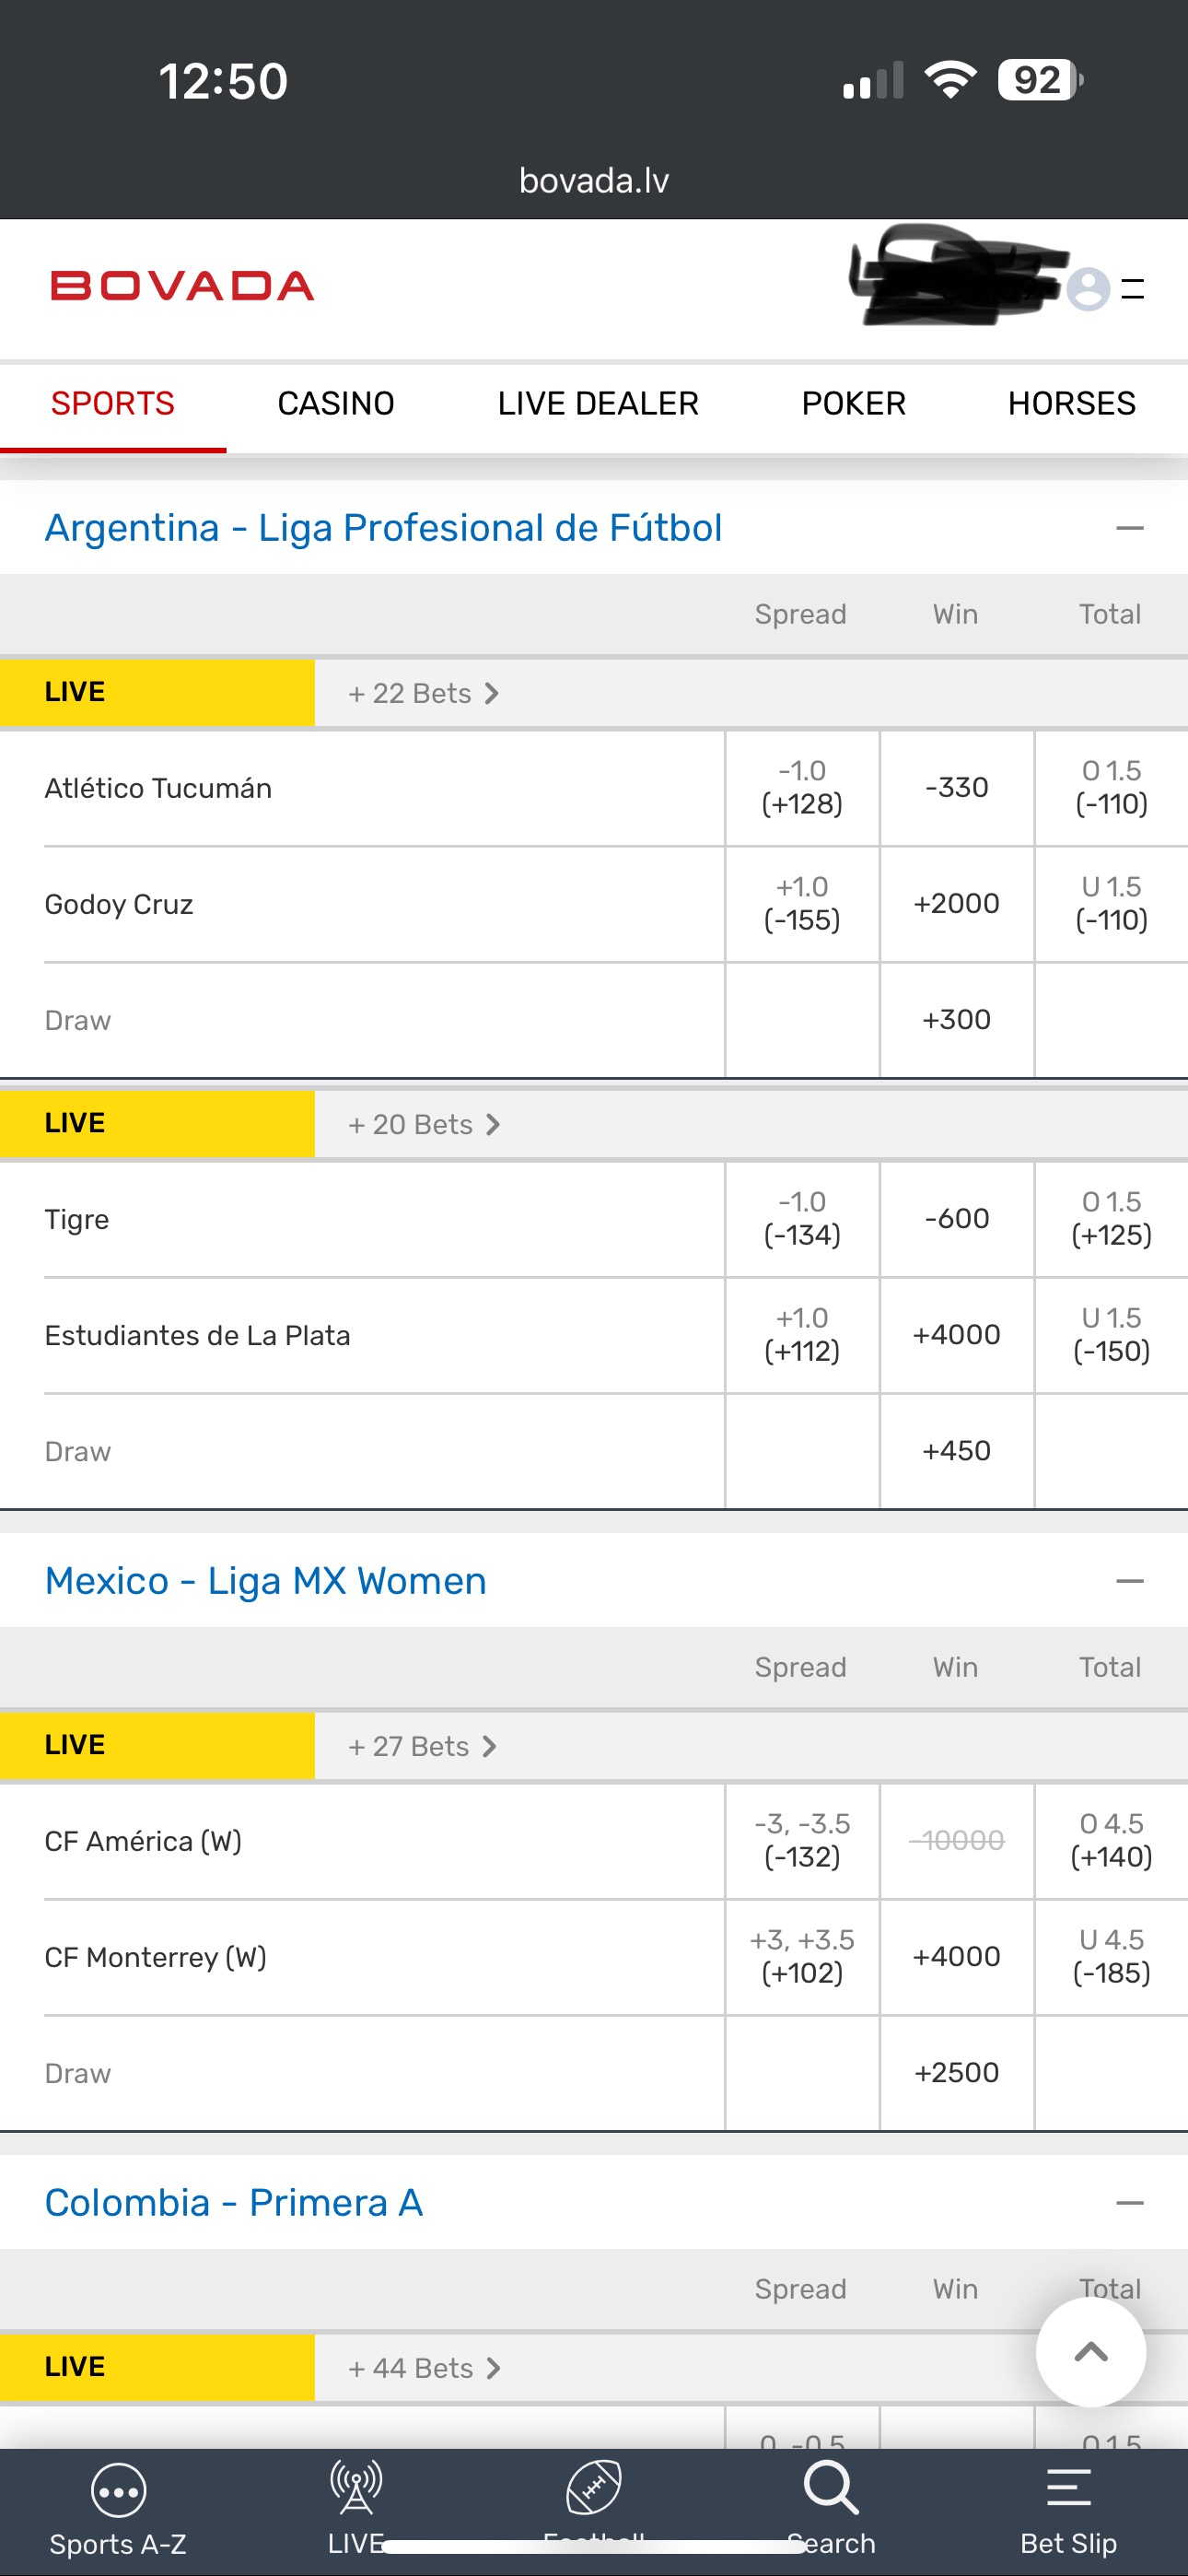Select Atlético Tucumán -330 win odds
Image resolution: width=1188 pixels, height=2576 pixels.
[957, 788]
